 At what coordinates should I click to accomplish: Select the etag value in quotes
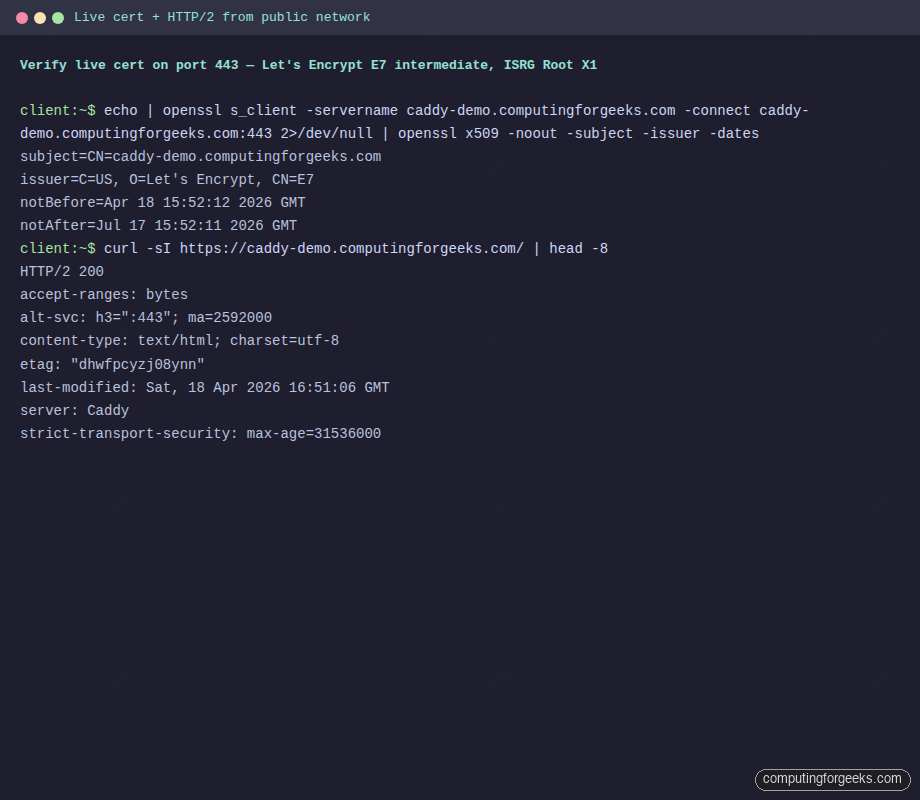[x=138, y=363]
